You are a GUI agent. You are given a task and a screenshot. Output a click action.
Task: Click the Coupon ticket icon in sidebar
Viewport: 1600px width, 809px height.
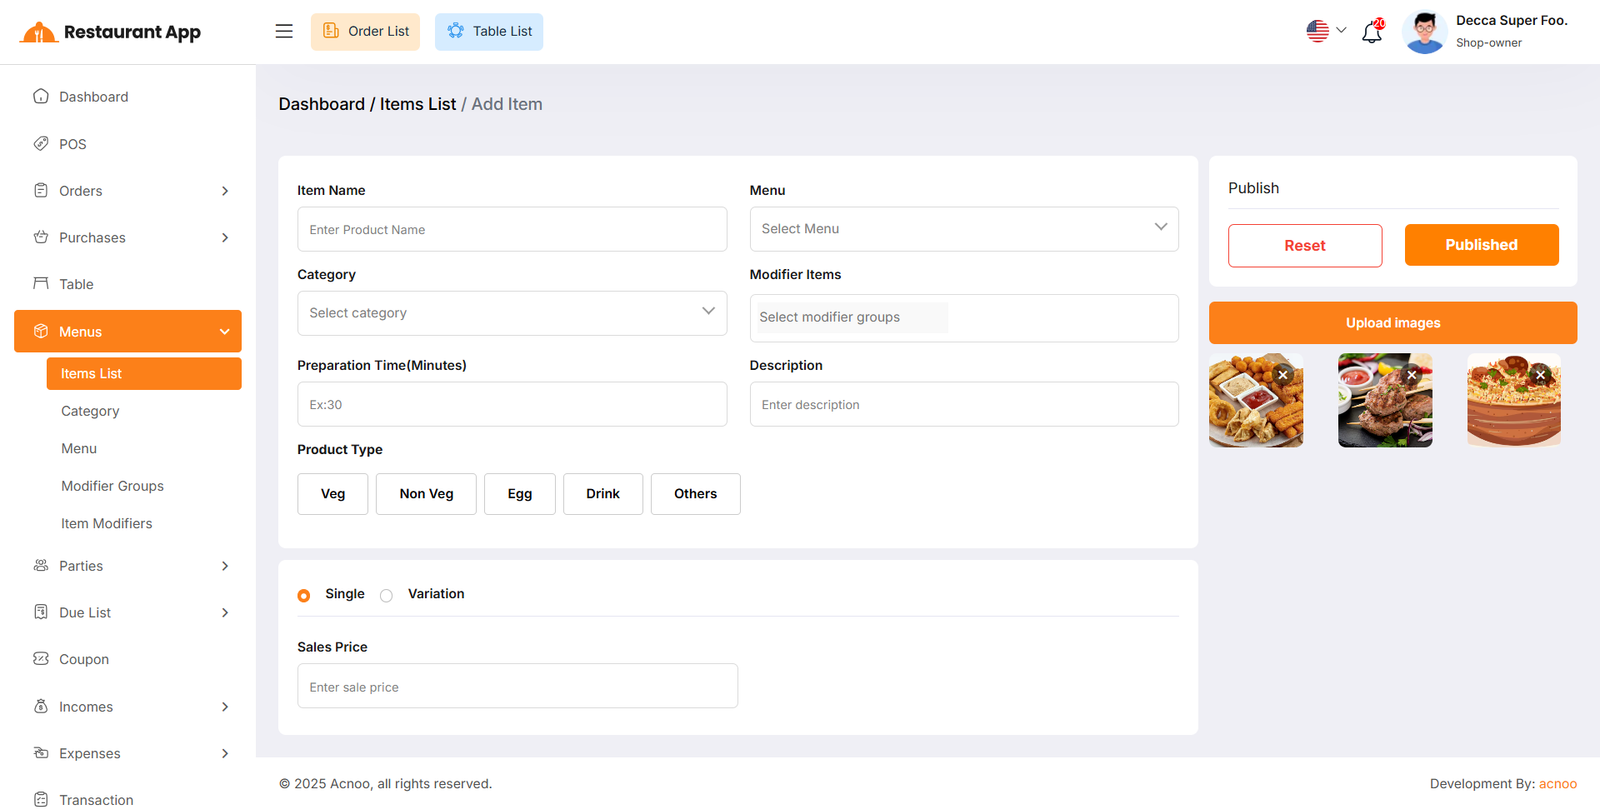point(41,659)
